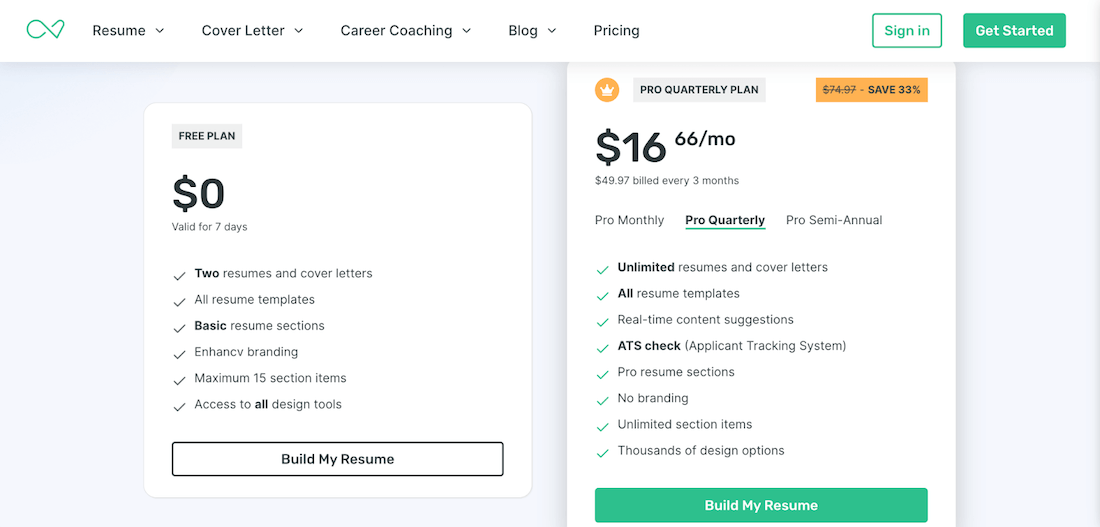
Task: Click the green checkmark beside 'Real-time content suggestions'
Action: pos(602,323)
